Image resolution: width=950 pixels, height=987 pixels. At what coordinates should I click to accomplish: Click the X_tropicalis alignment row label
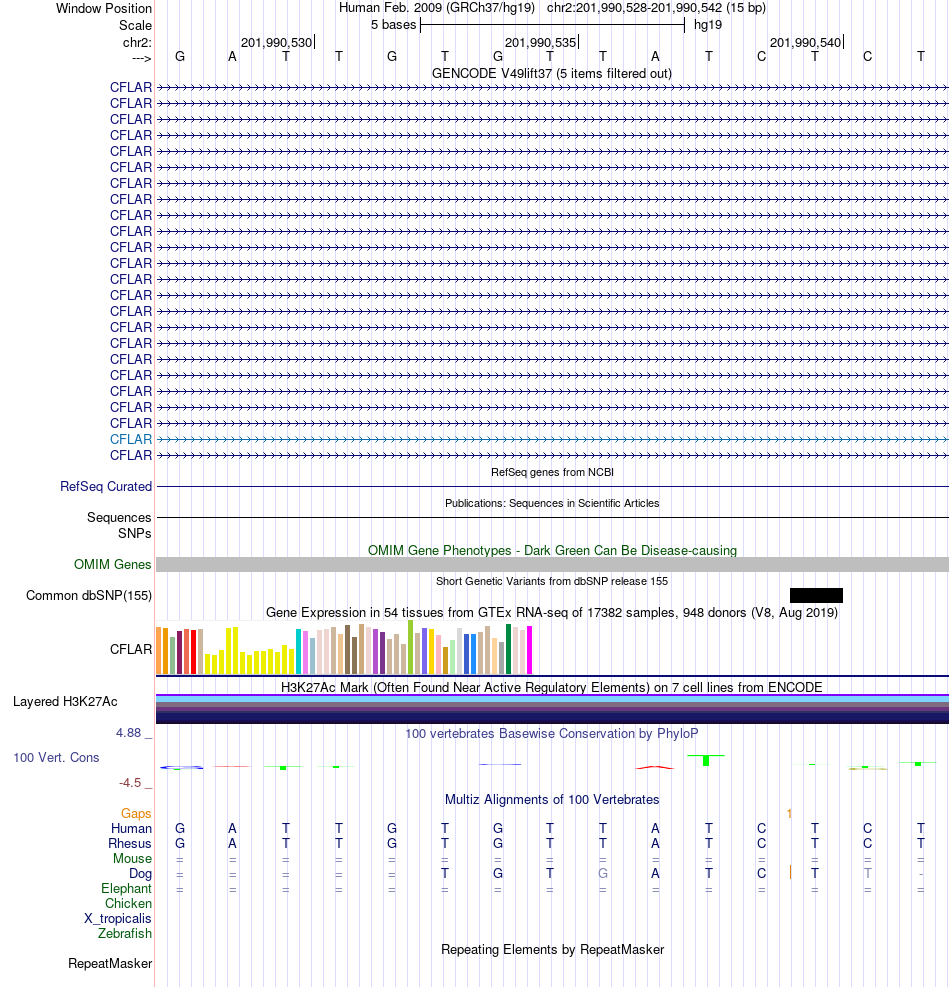(x=118, y=918)
